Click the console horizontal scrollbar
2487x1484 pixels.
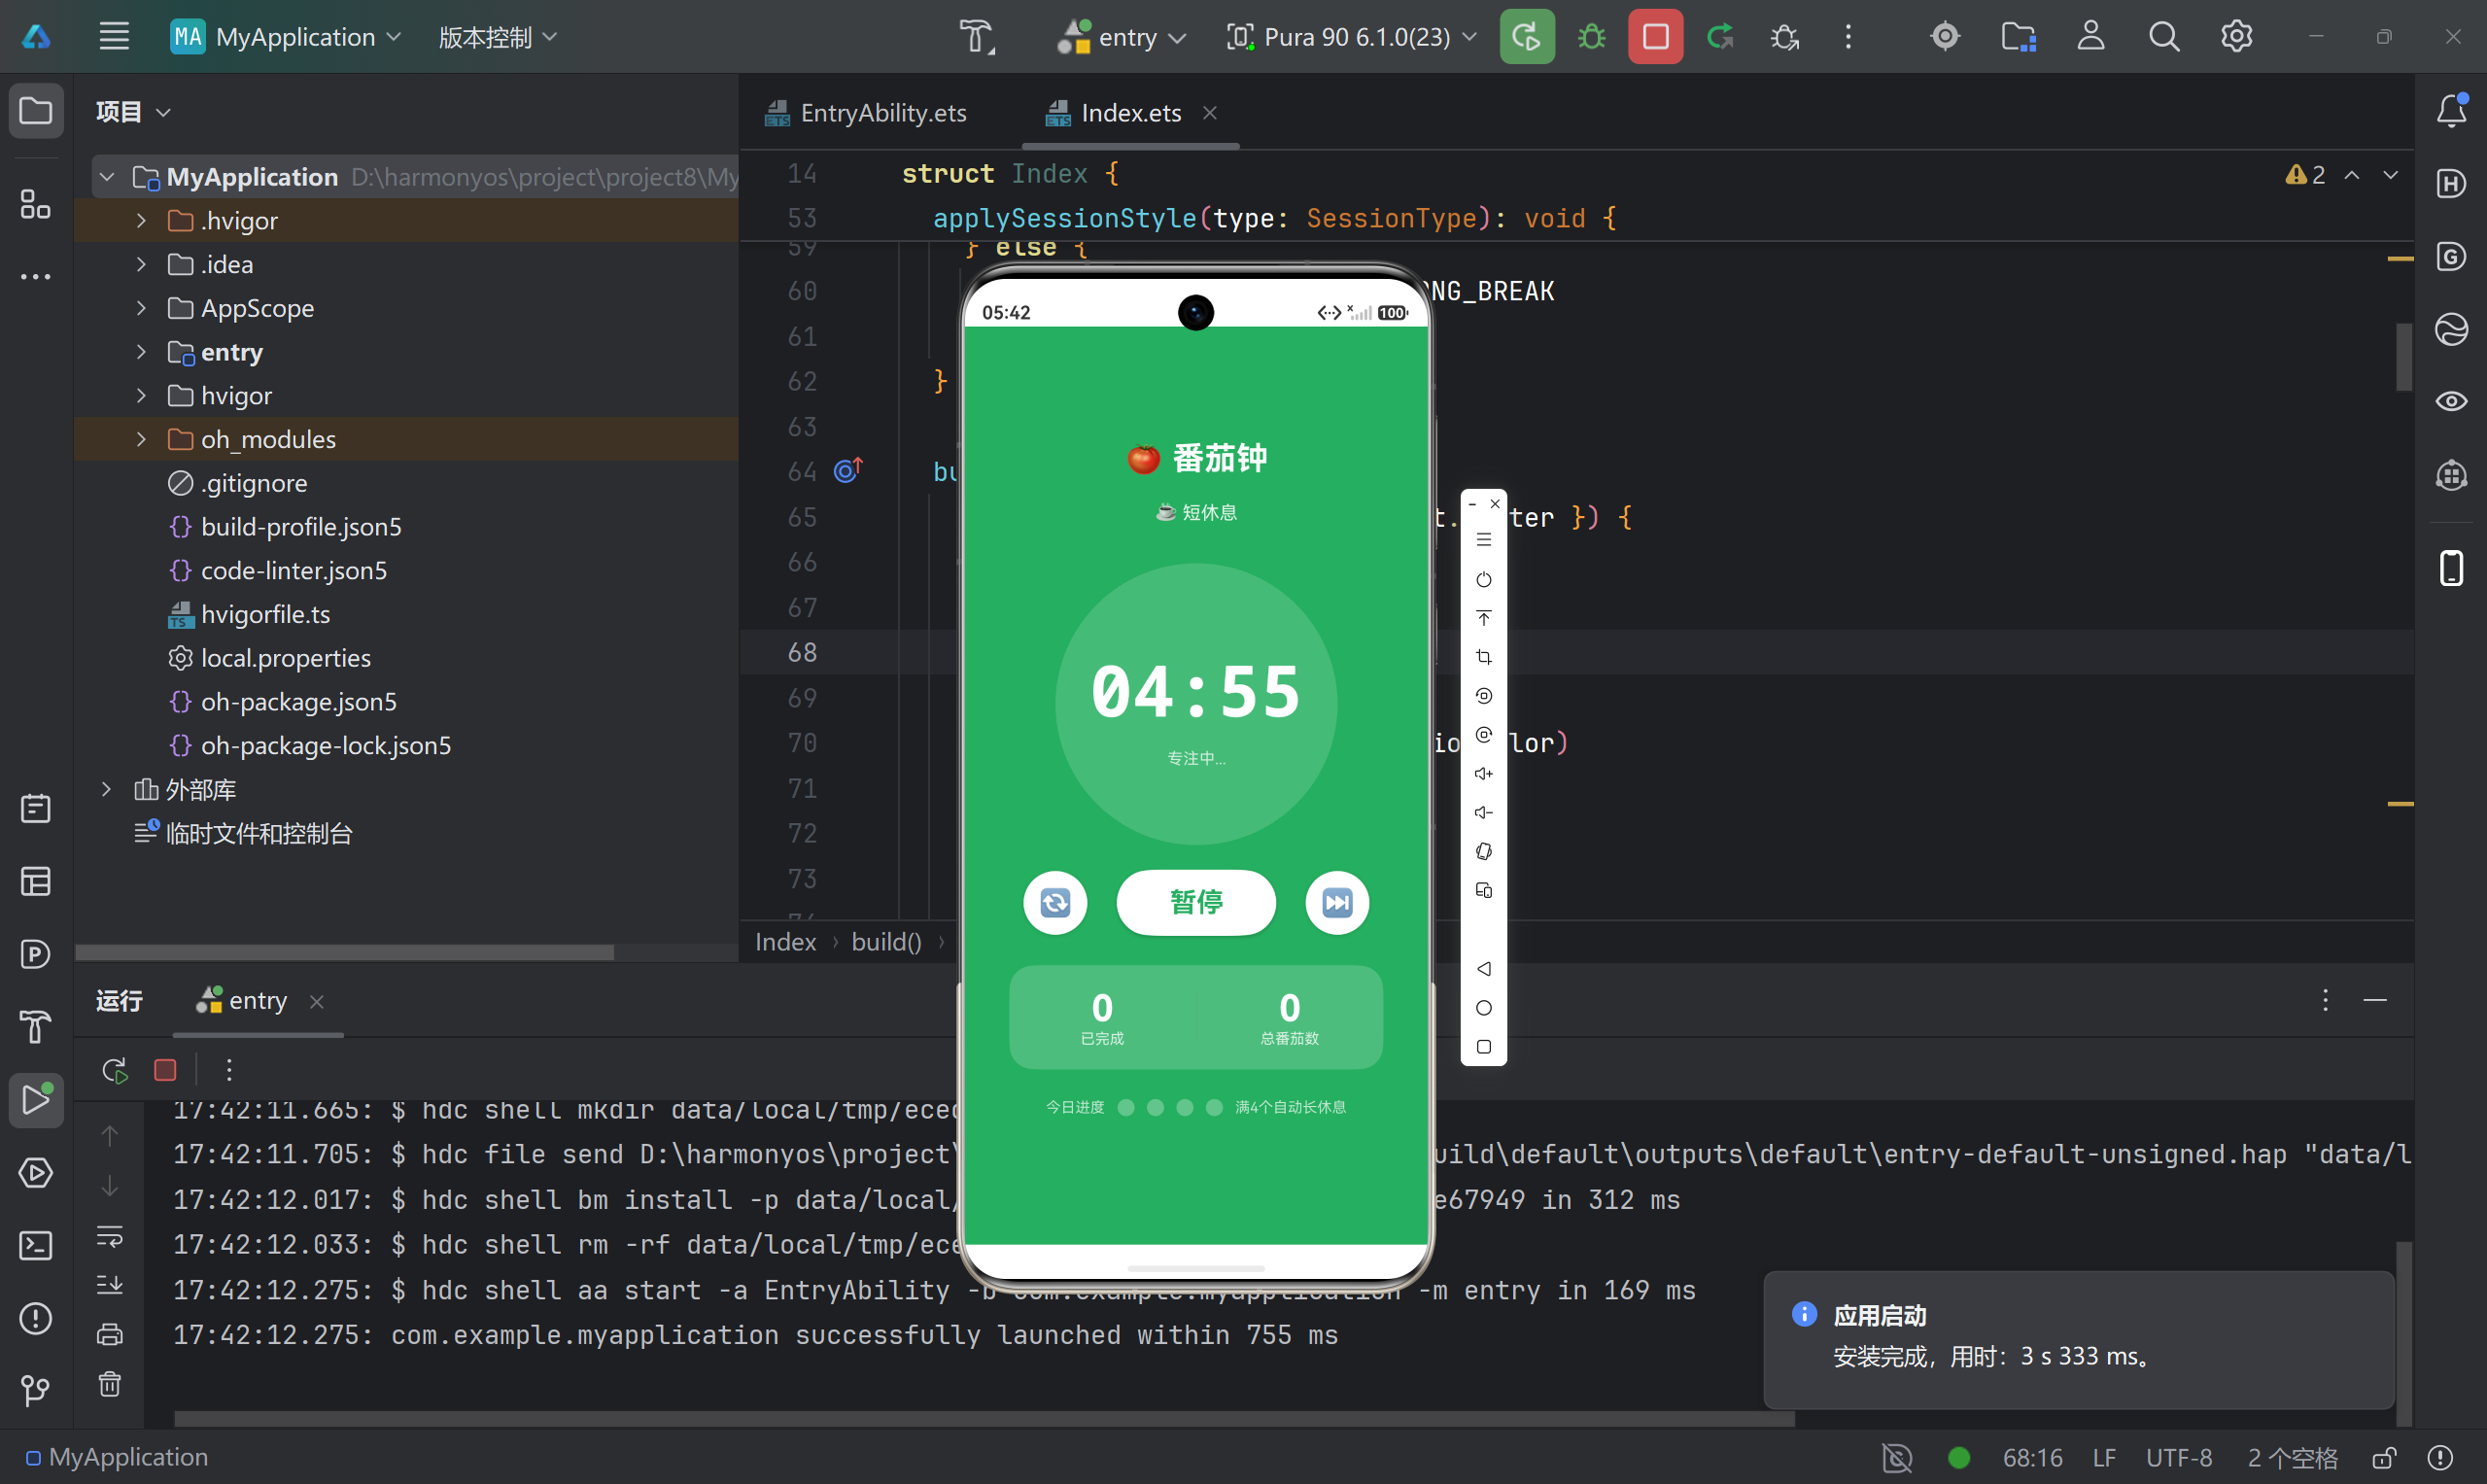[984, 1418]
